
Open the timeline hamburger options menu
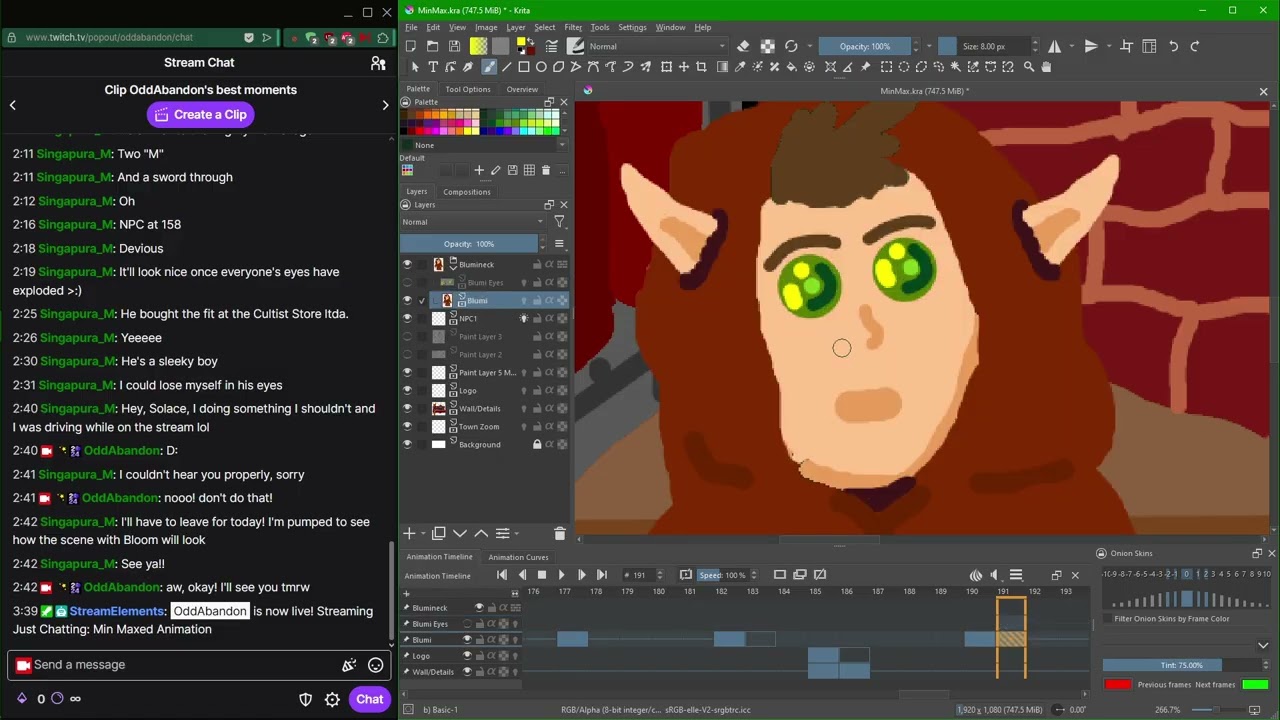tap(1016, 575)
